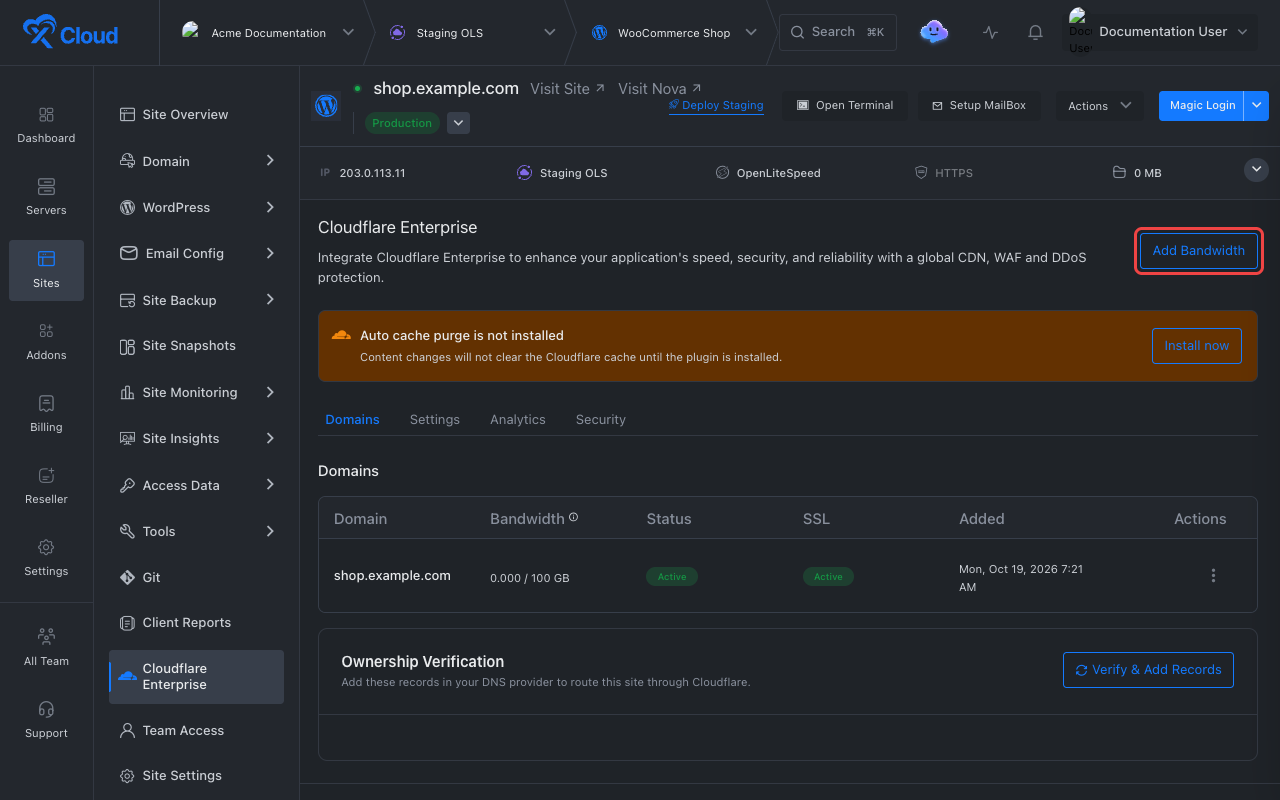1280x800 pixels.
Task: Open the Magic Login dropdown arrow
Action: (1257, 105)
